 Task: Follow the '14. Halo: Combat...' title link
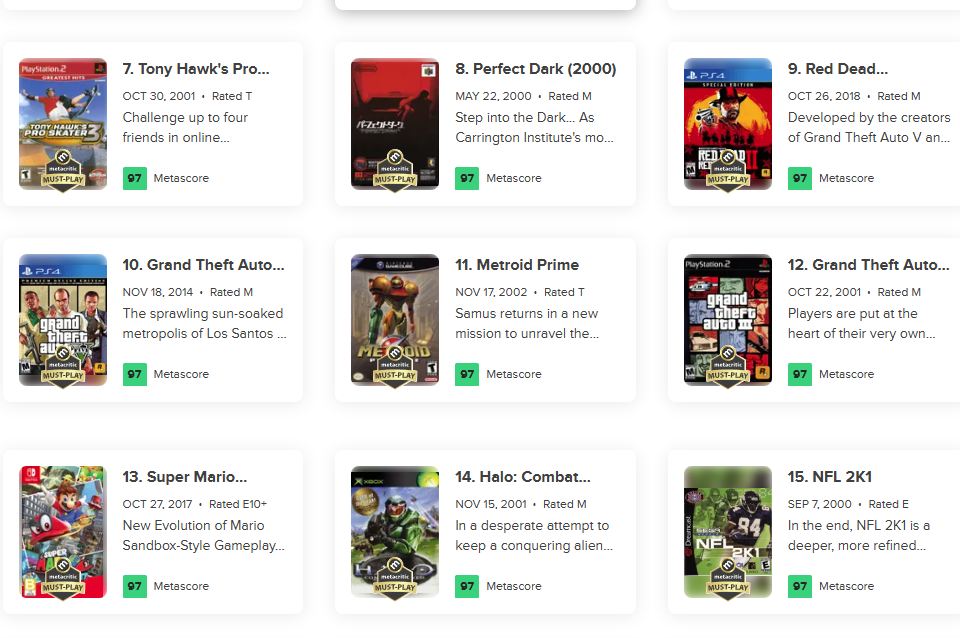coord(523,477)
